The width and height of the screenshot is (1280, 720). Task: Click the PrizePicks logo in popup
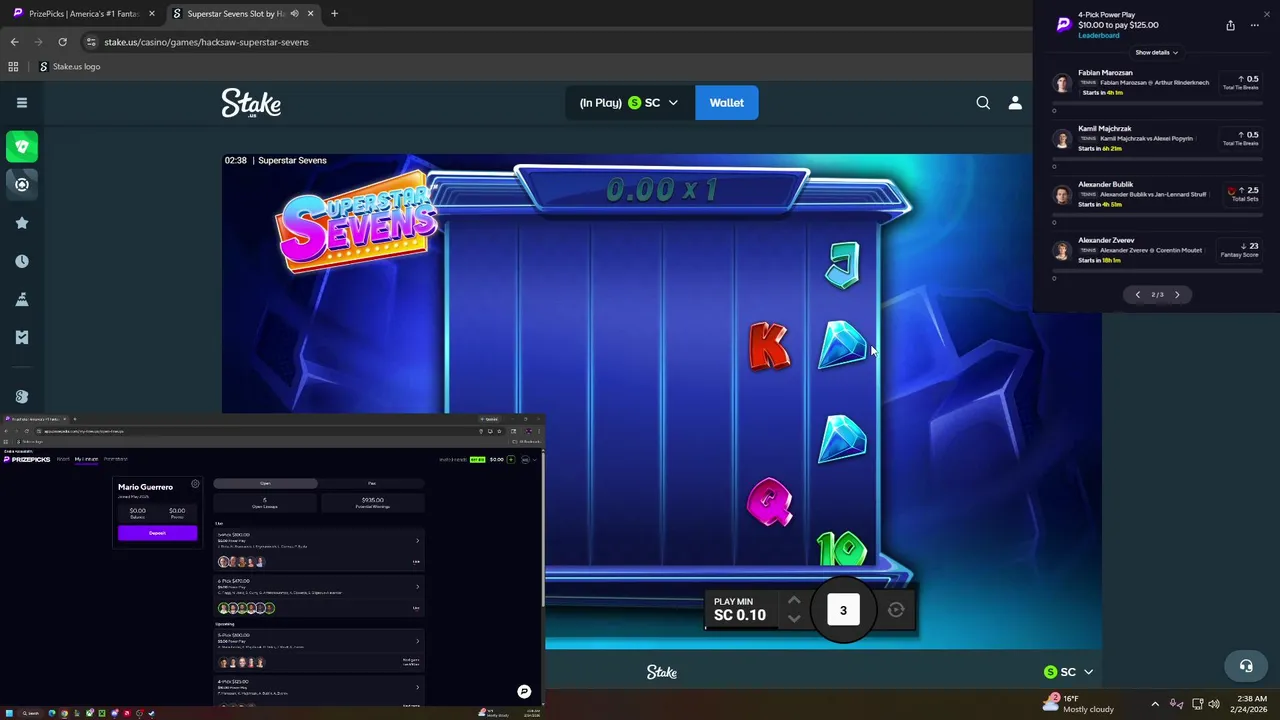1063,25
